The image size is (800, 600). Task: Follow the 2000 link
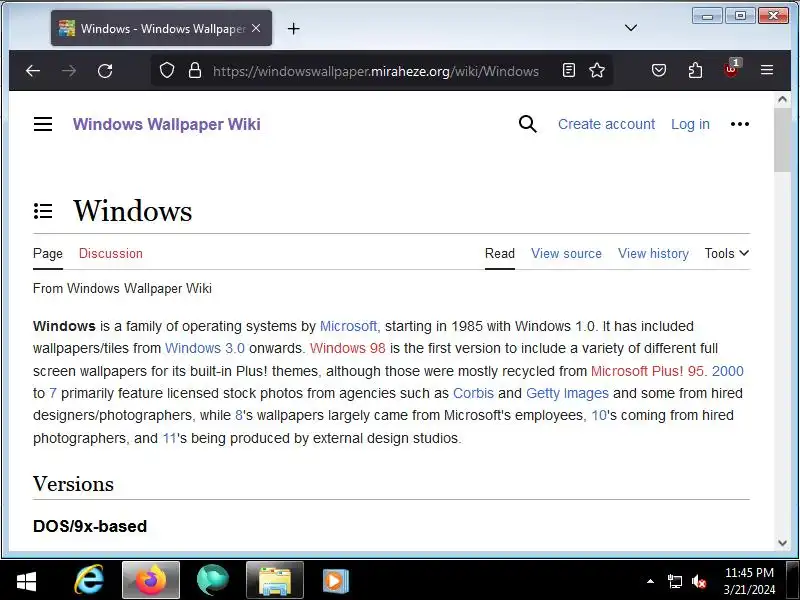[728, 371]
